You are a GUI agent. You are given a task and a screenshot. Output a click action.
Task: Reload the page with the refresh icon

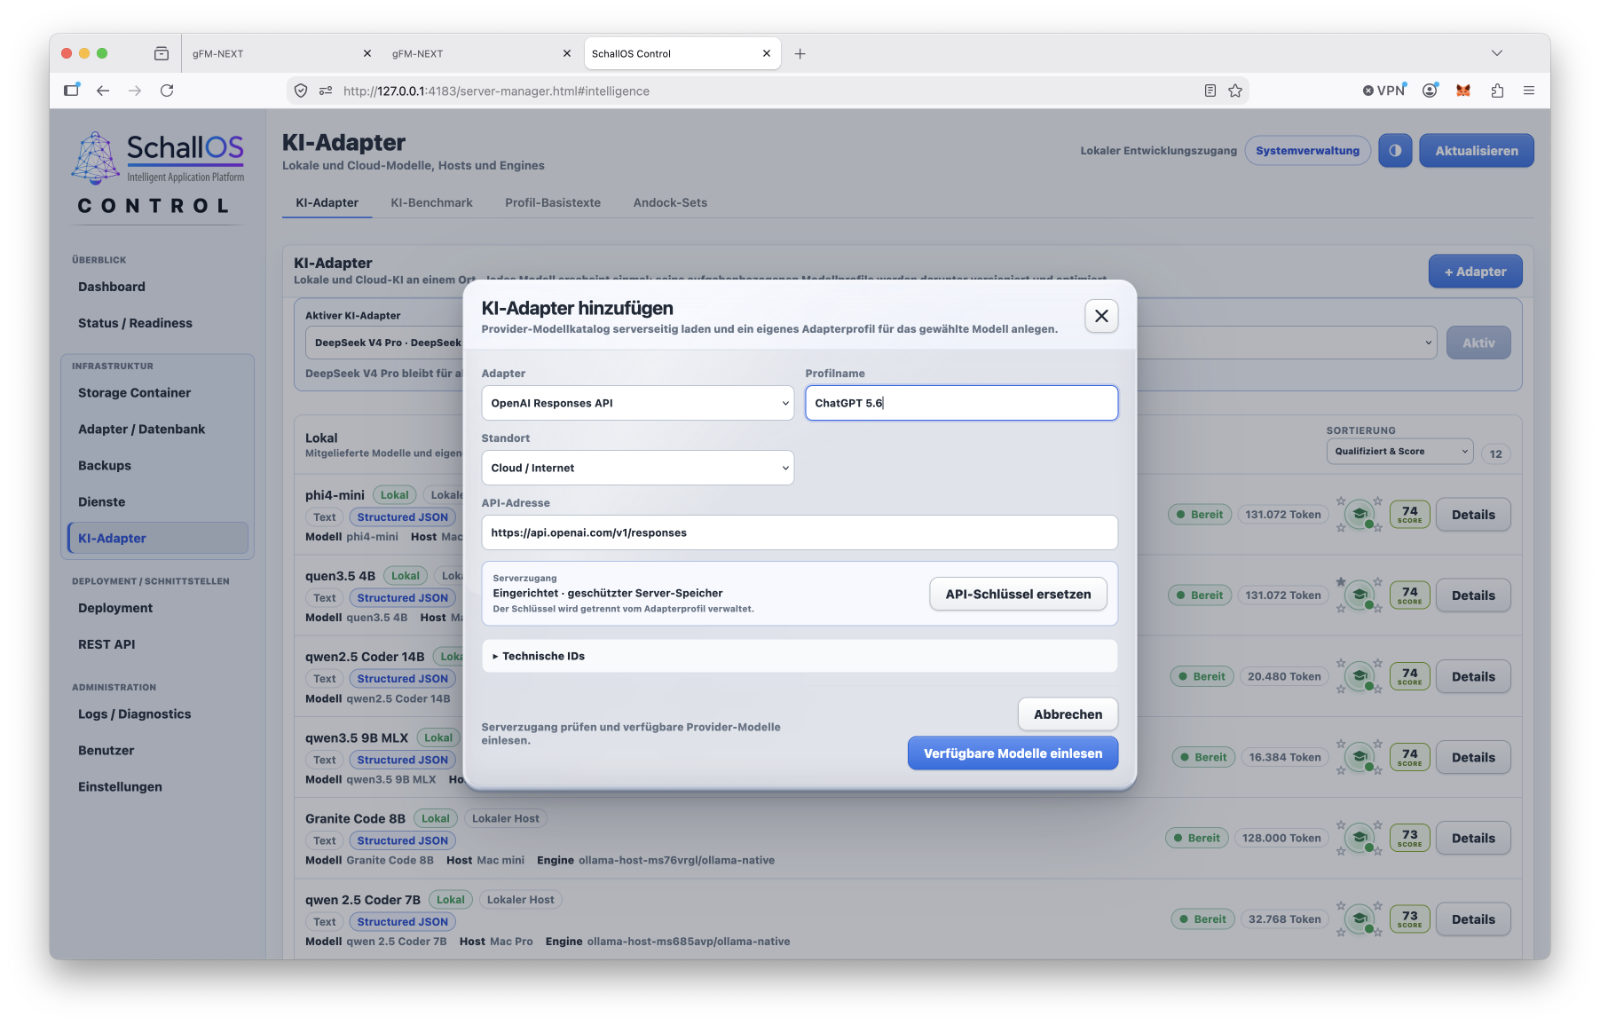click(x=167, y=91)
